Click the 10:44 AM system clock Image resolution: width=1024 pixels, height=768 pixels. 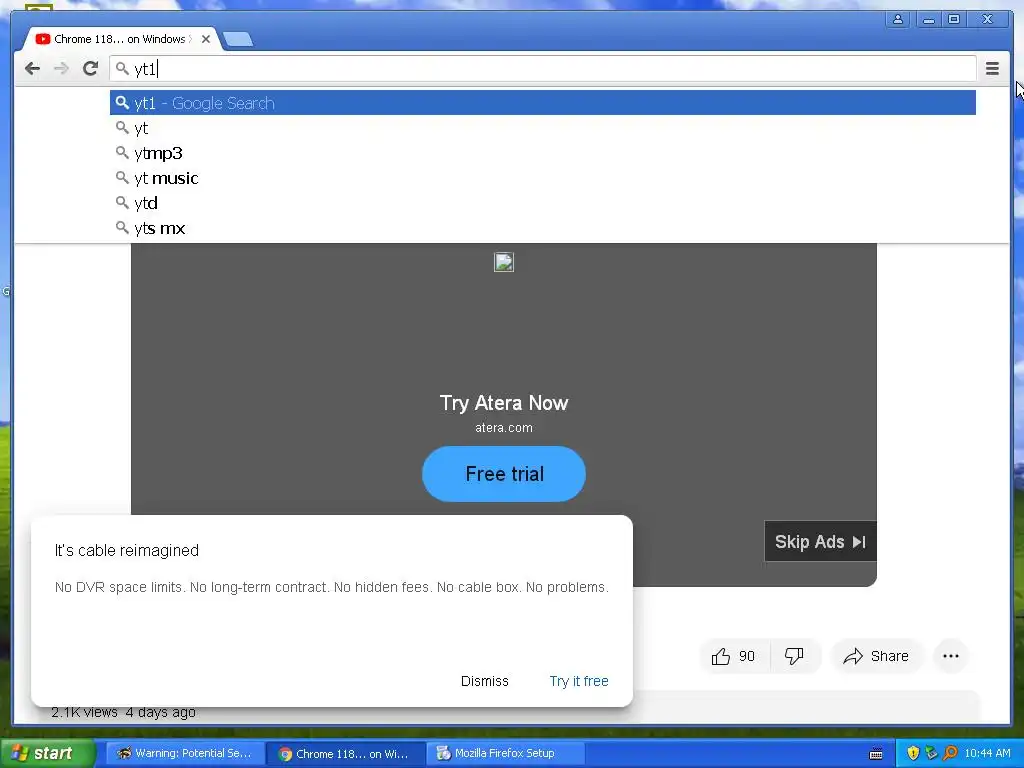(987, 753)
